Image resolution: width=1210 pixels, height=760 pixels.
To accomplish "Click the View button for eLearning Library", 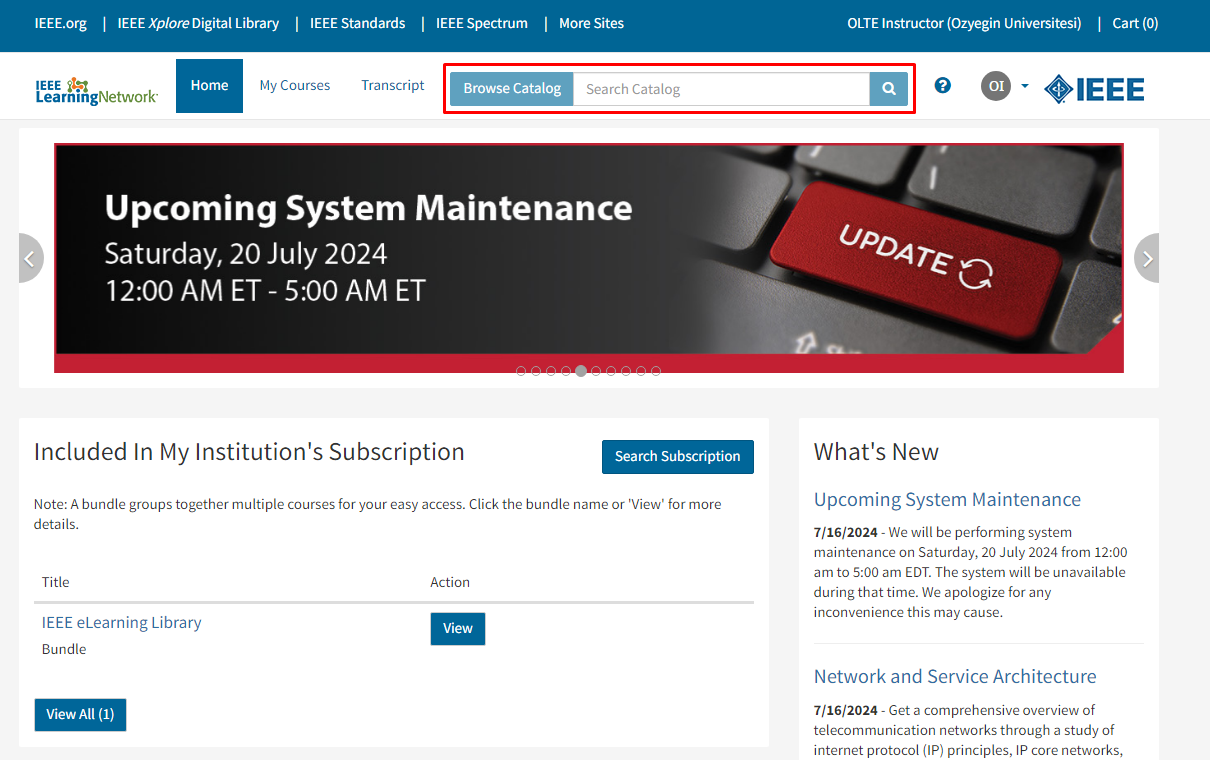I will pos(458,629).
